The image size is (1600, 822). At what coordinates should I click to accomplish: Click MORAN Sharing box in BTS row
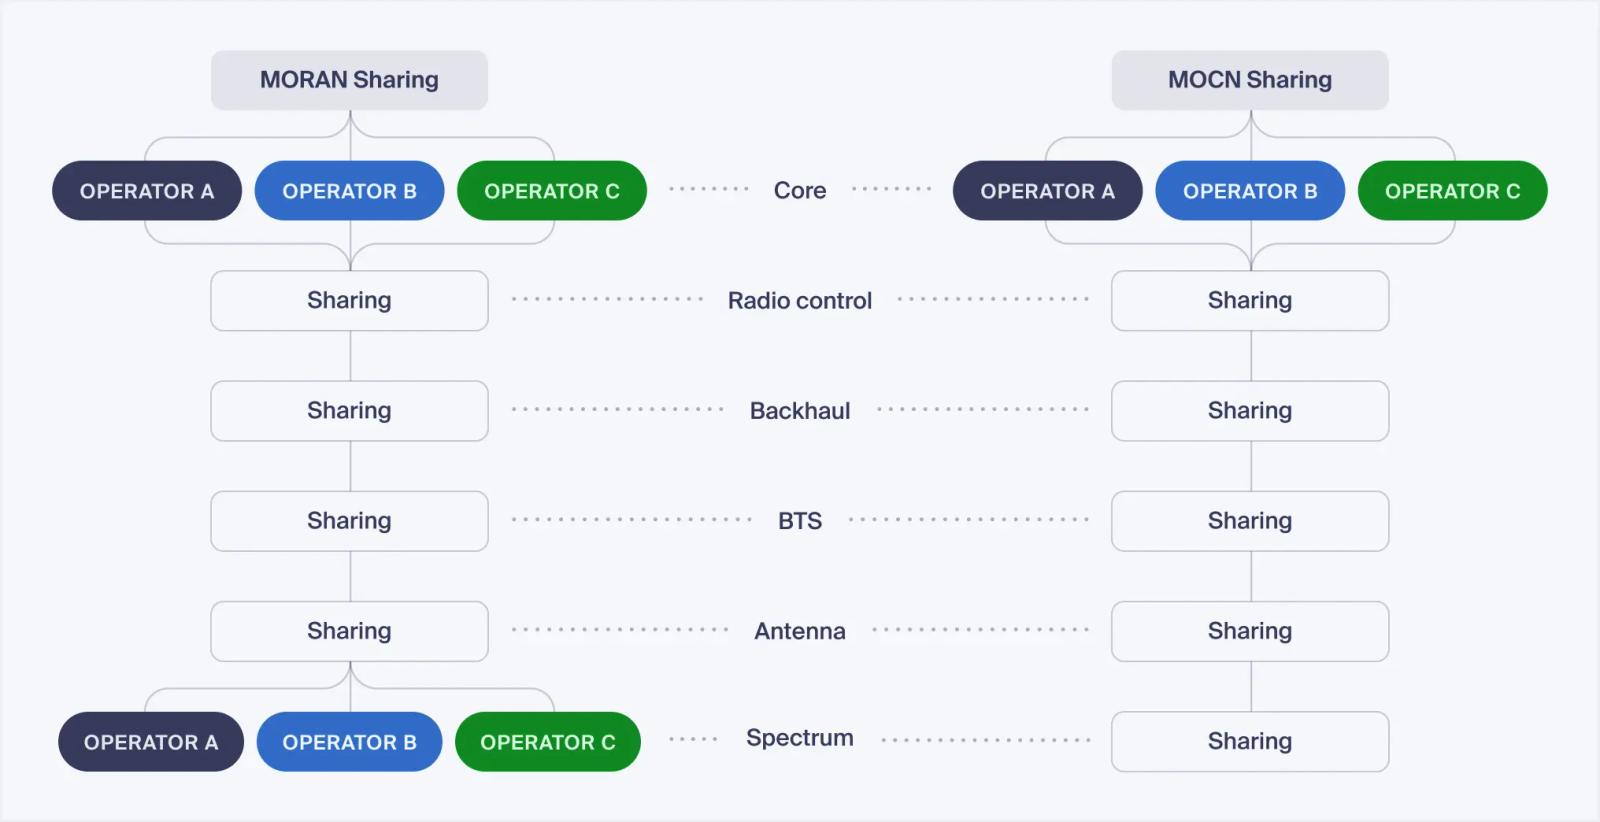click(x=349, y=521)
